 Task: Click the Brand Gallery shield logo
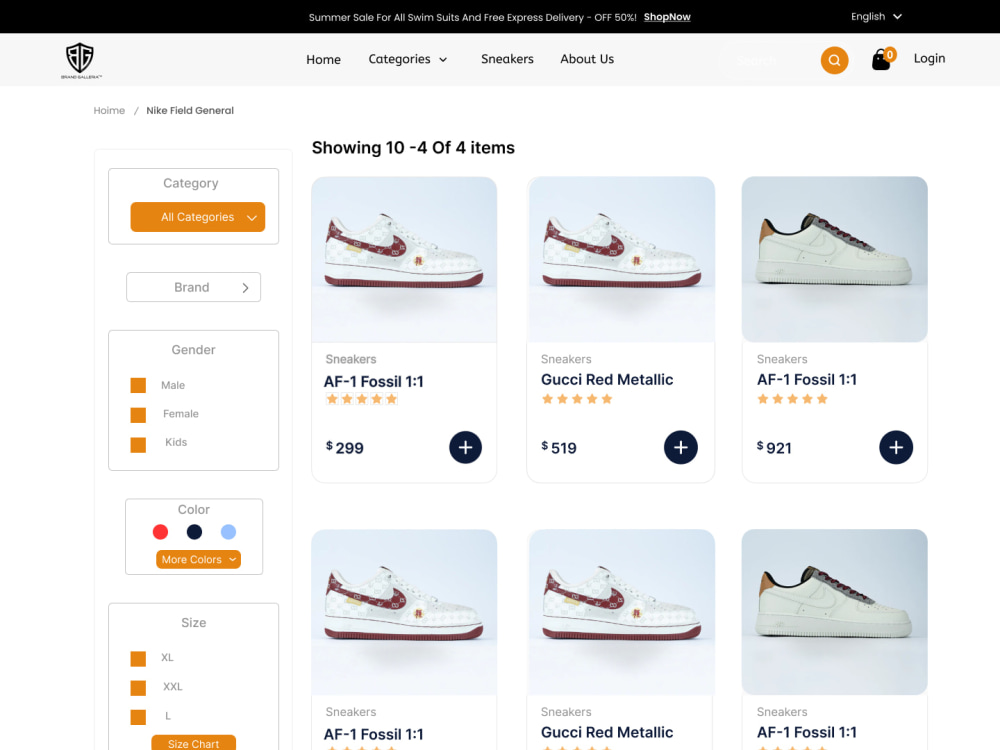[81, 60]
